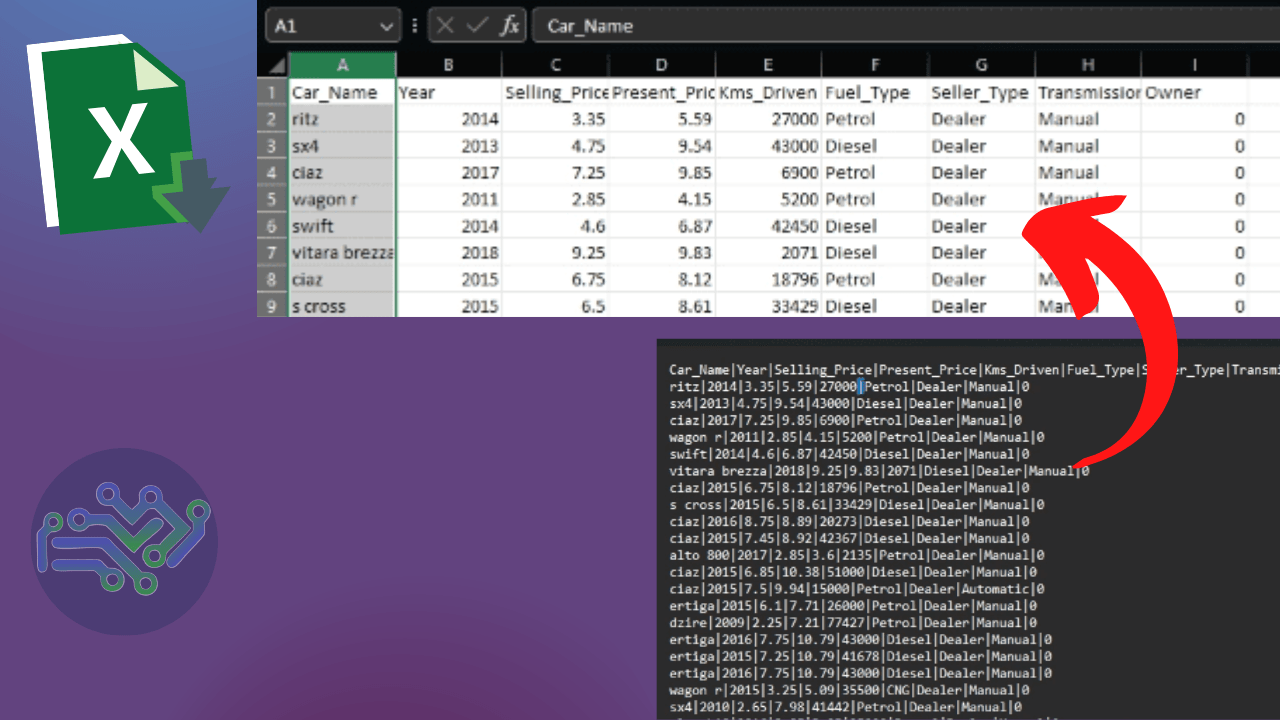Select row 5 header
The height and width of the screenshot is (720, 1280).
click(273, 199)
